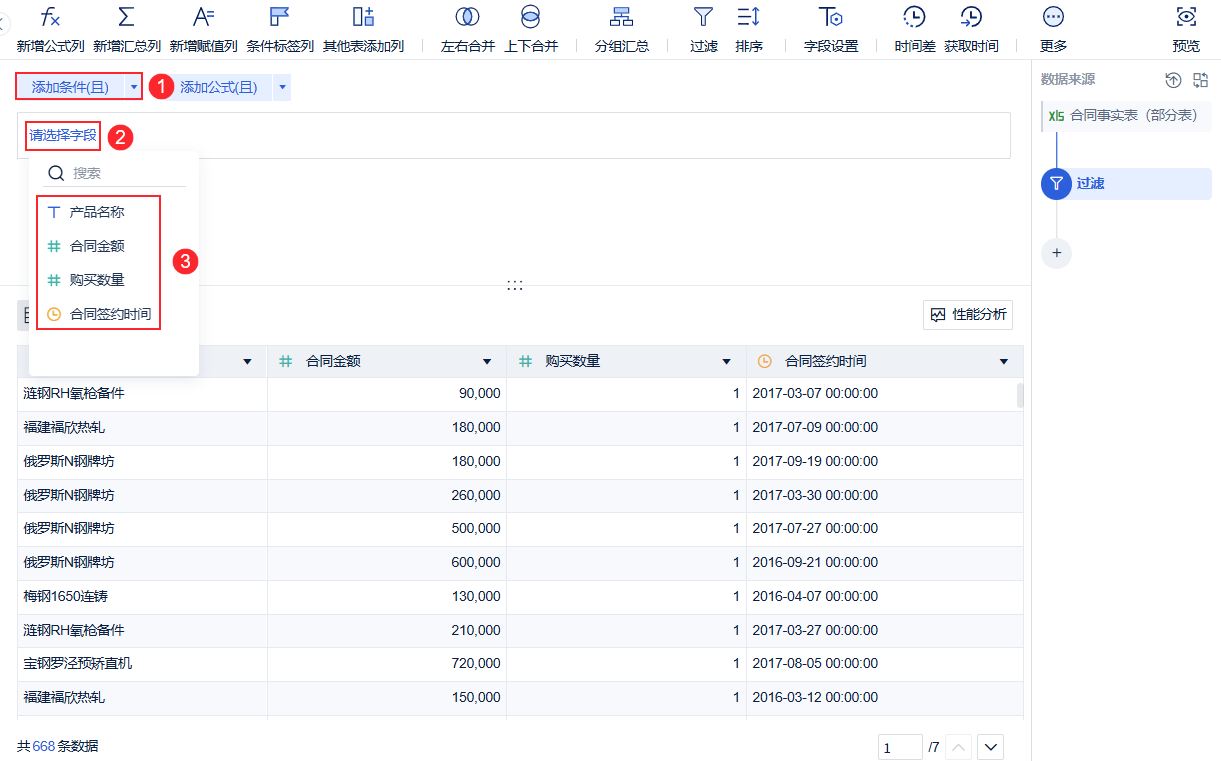This screenshot has height=761, width=1221.
Task: Click the panel splitter drag handle dots
Action: (x=515, y=285)
